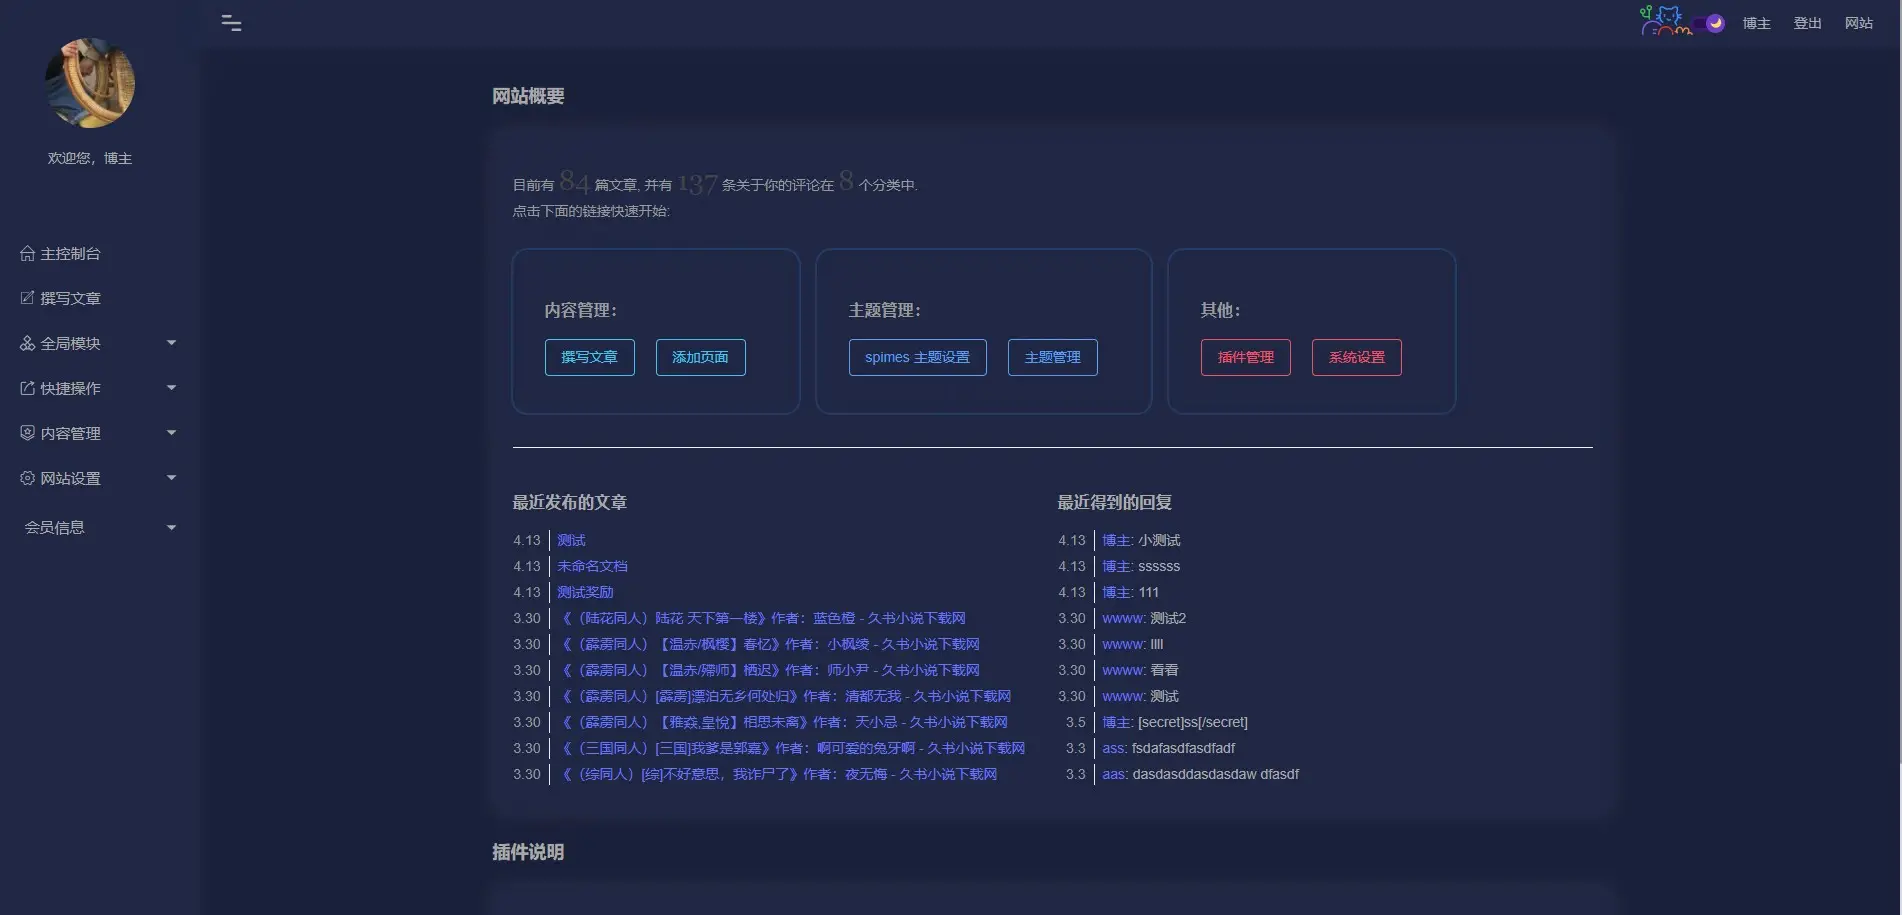Click the 系统设置 button
Image resolution: width=1902 pixels, height=915 pixels.
(x=1356, y=356)
